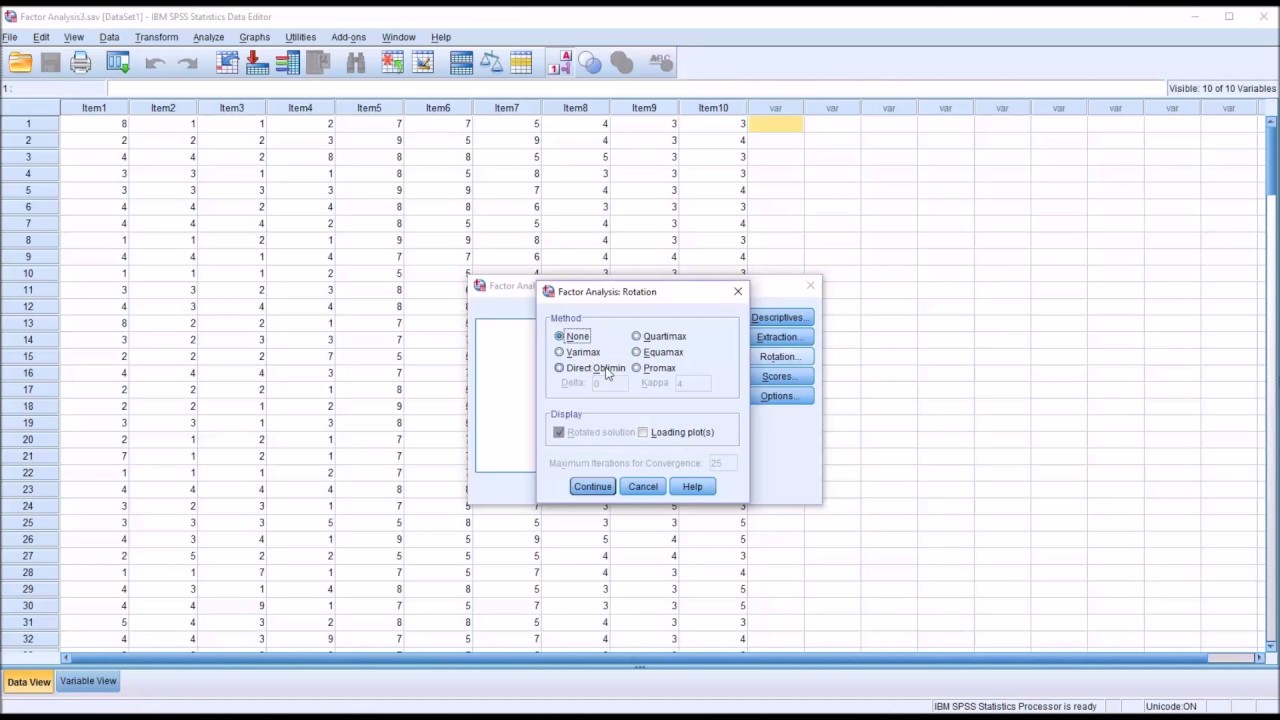The width and height of the screenshot is (1280, 720).
Task: Select the Item10 column header
Action: click(713, 108)
